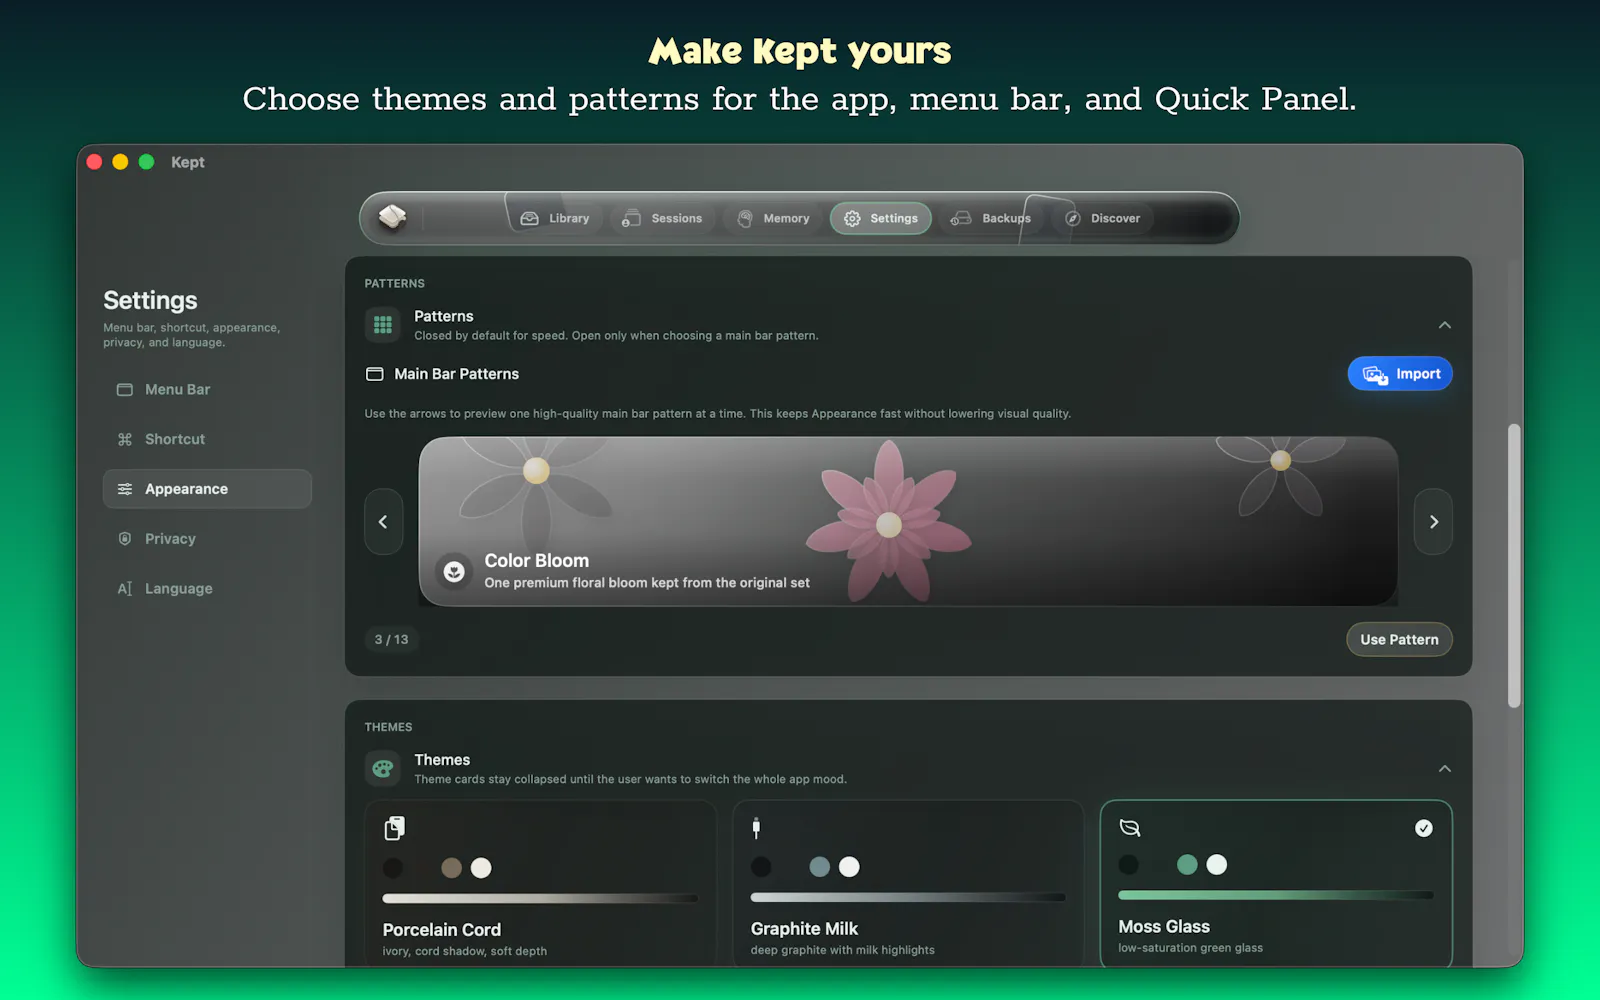
Task: Open the Library tab
Action: (555, 218)
